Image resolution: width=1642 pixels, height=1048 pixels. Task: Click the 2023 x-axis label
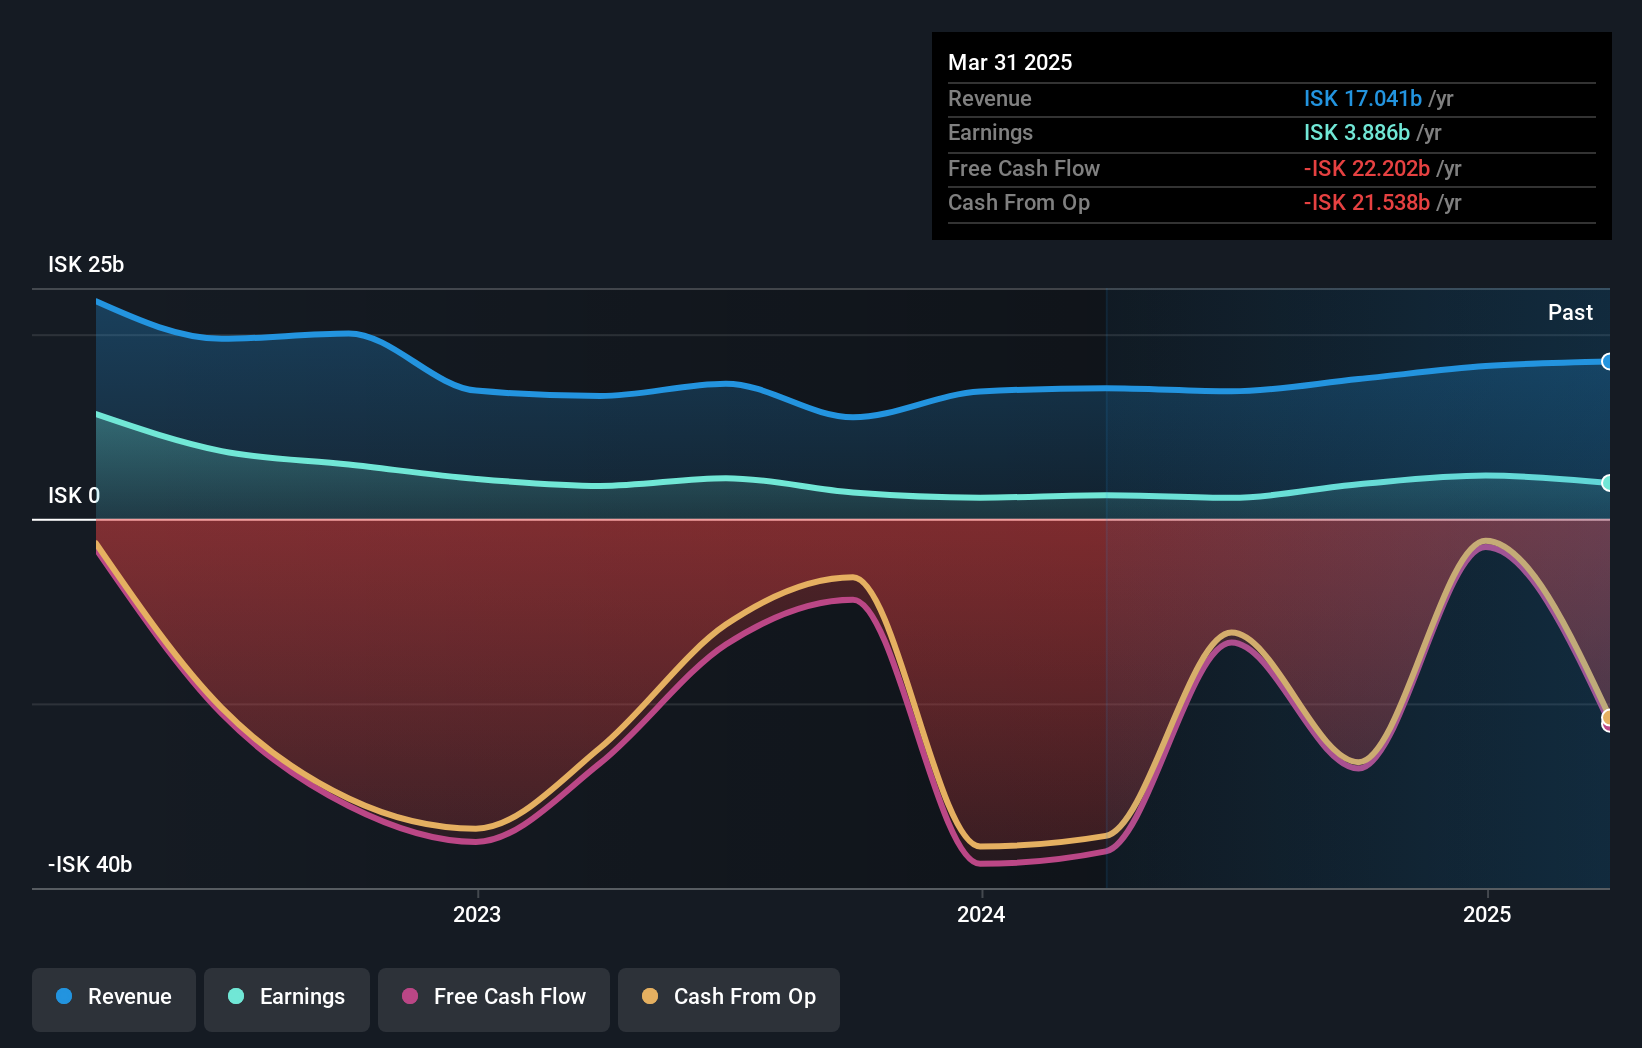477,914
